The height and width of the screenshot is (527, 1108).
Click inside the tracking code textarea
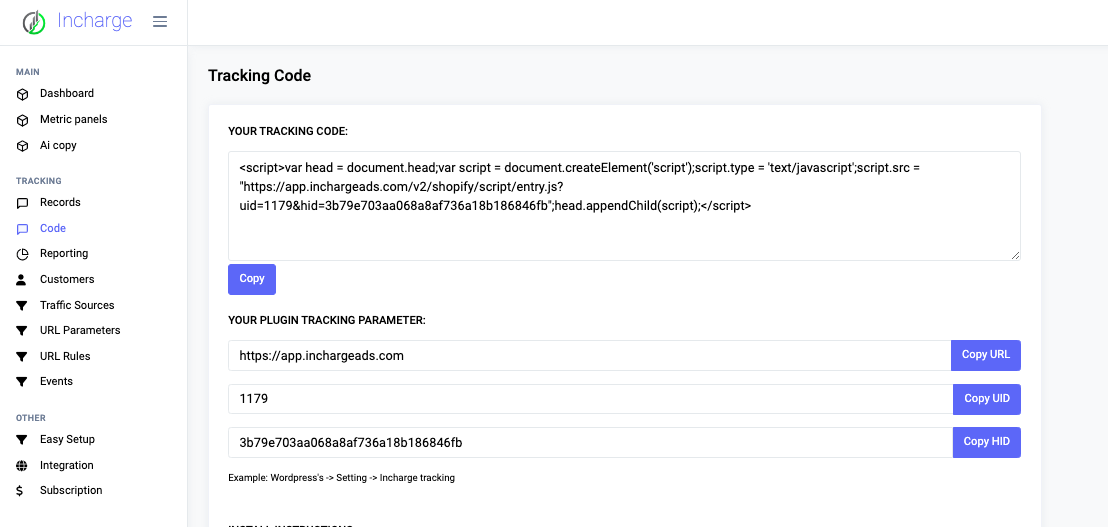tap(624, 206)
